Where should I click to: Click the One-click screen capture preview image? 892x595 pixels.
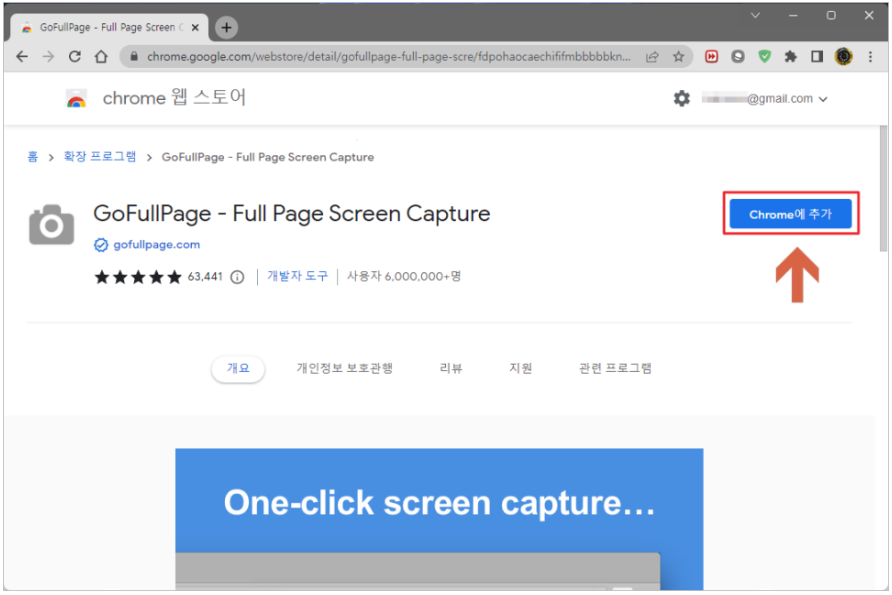pyautogui.click(x=439, y=519)
